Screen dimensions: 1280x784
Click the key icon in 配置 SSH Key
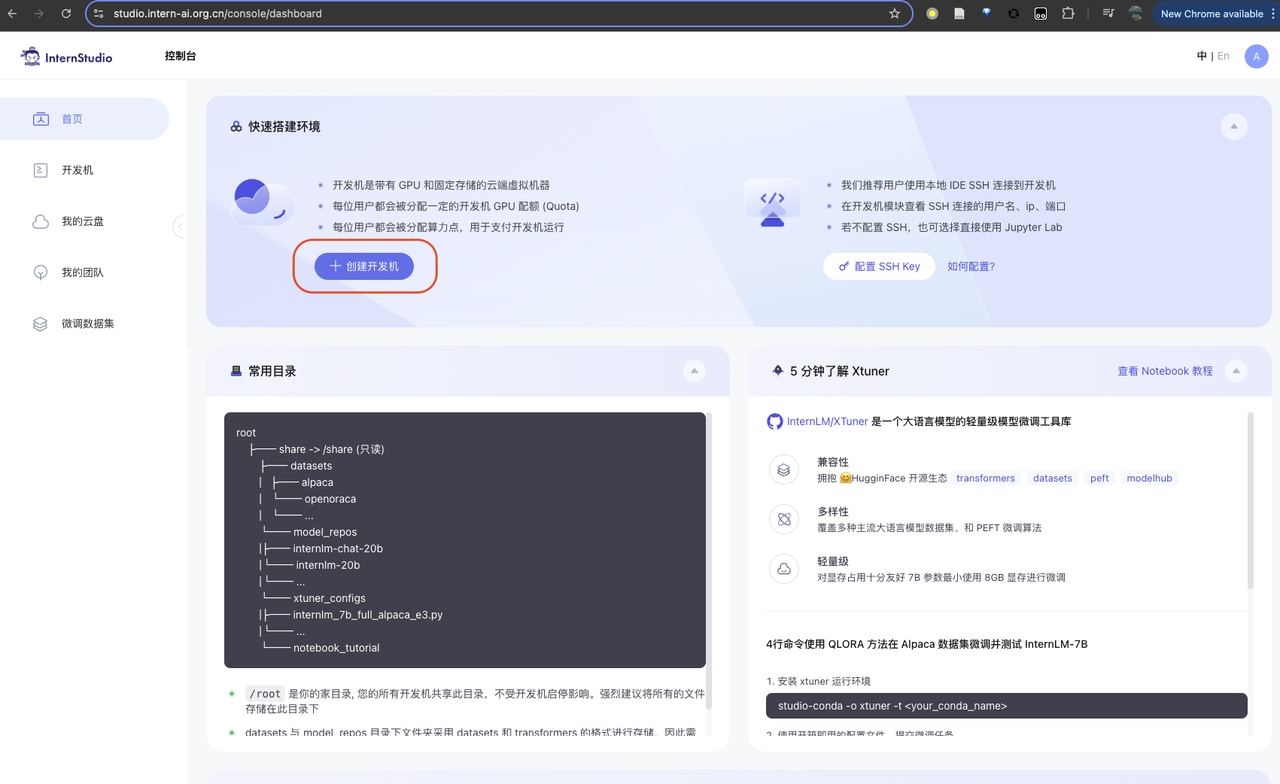click(x=844, y=266)
